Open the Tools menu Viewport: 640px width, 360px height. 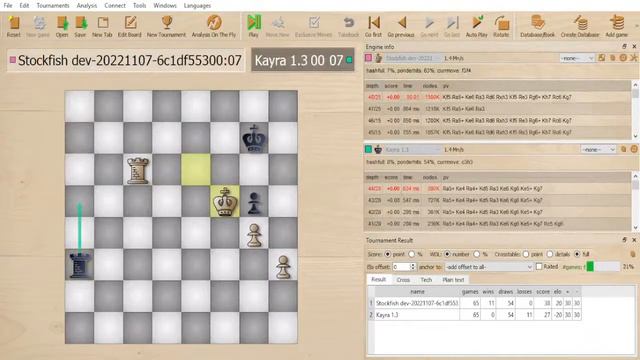[x=139, y=6]
